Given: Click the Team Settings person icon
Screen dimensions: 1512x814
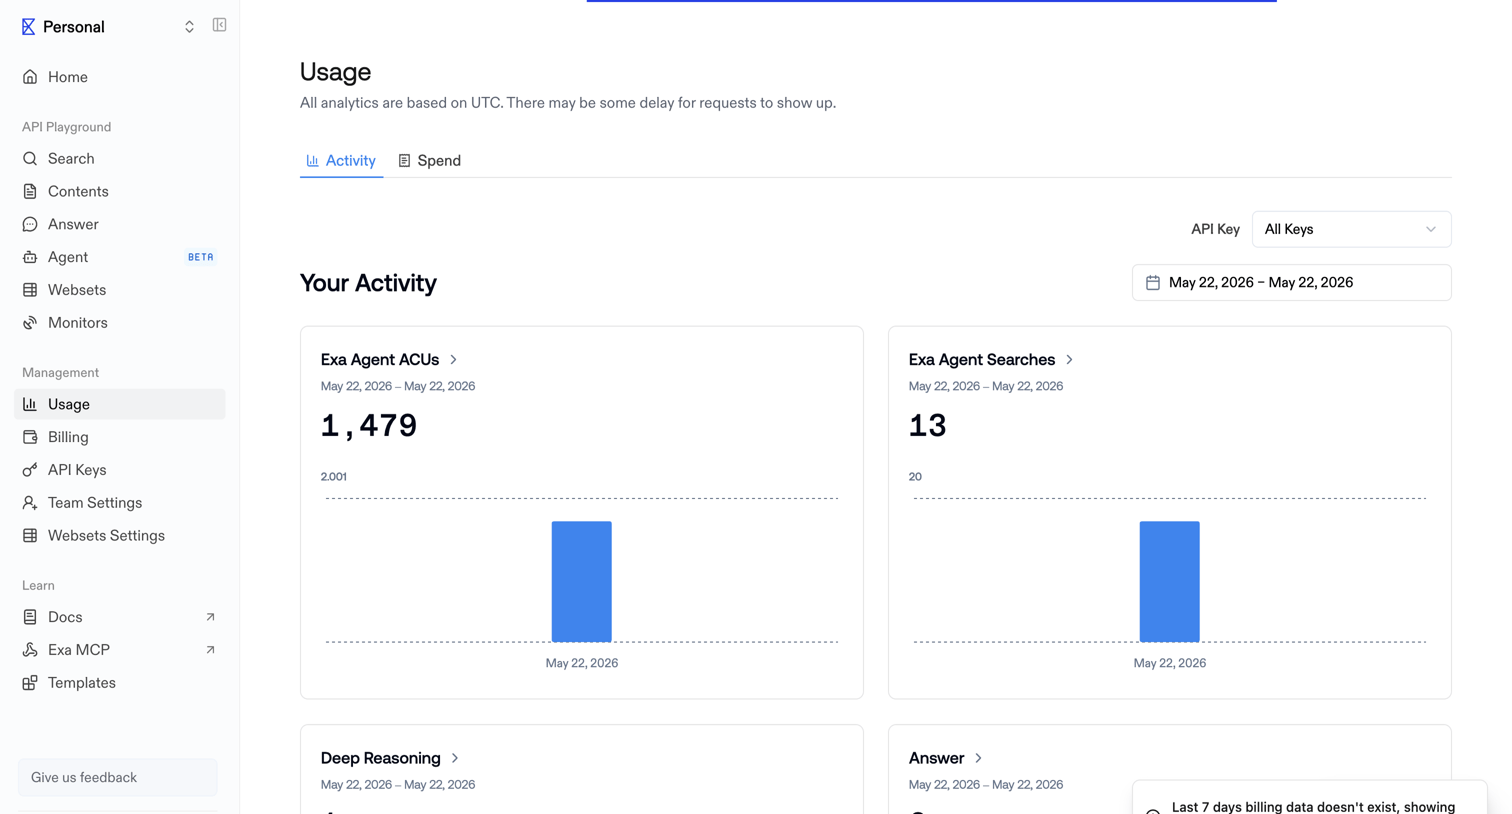Looking at the screenshot, I should tap(30, 503).
